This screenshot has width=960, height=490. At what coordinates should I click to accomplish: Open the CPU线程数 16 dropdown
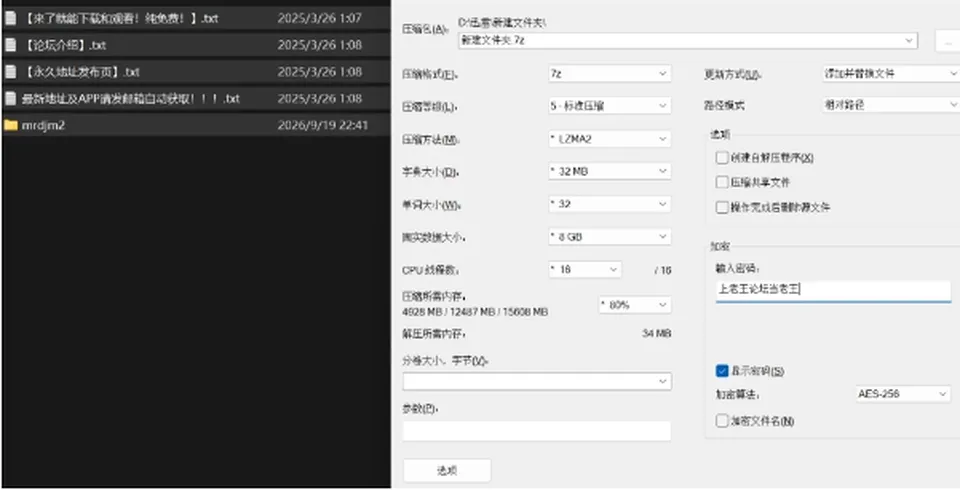585,270
